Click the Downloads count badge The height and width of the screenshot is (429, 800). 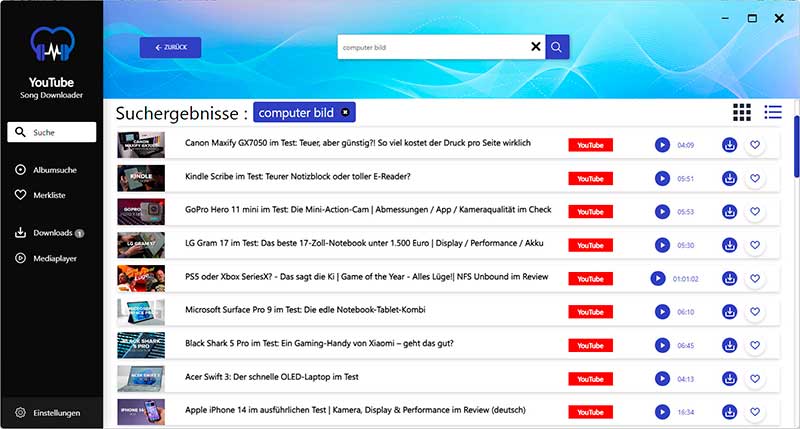point(79,233)
